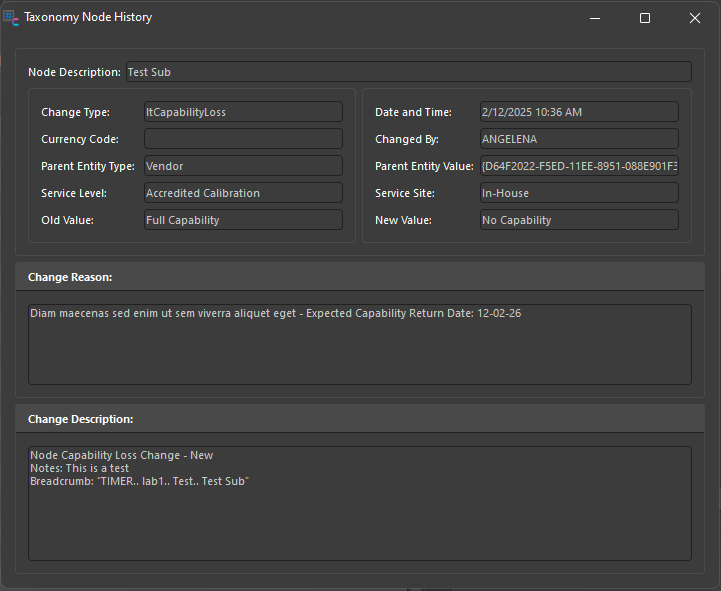
Task: Click the Parent Entity Type field
Action: coord(243,166)
